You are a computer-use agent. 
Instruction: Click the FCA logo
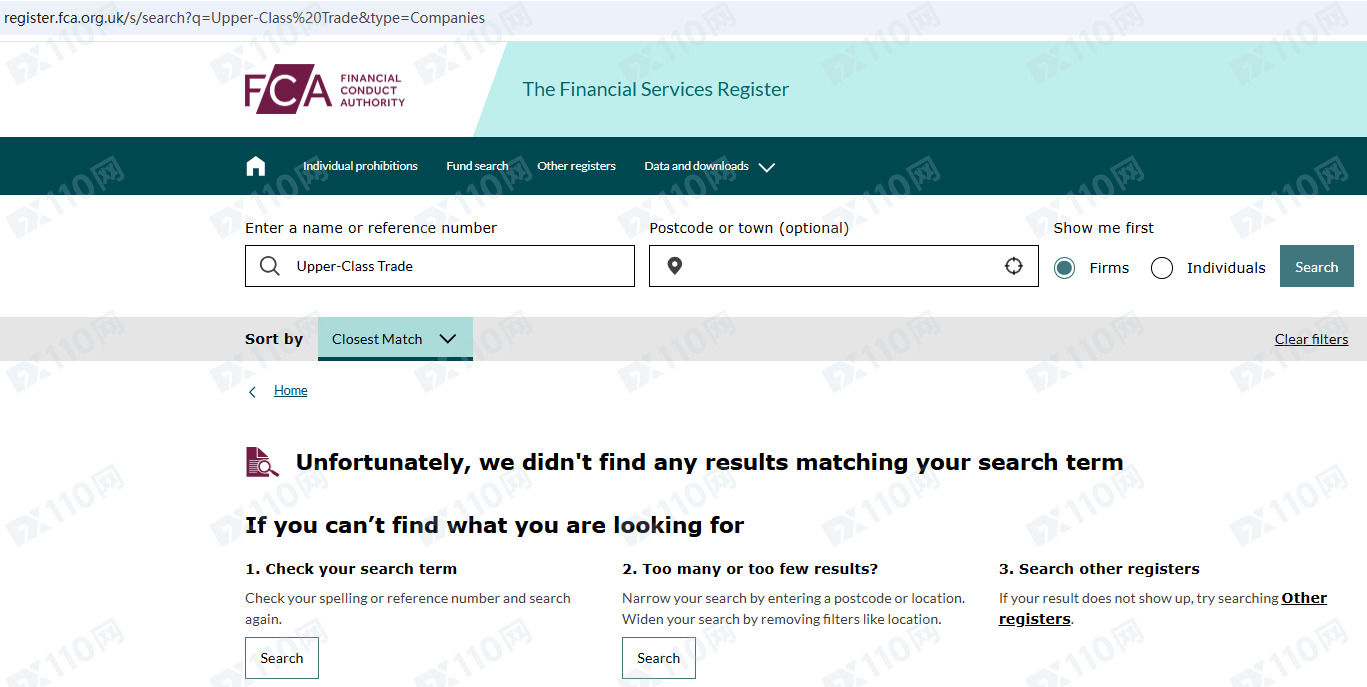325,91
